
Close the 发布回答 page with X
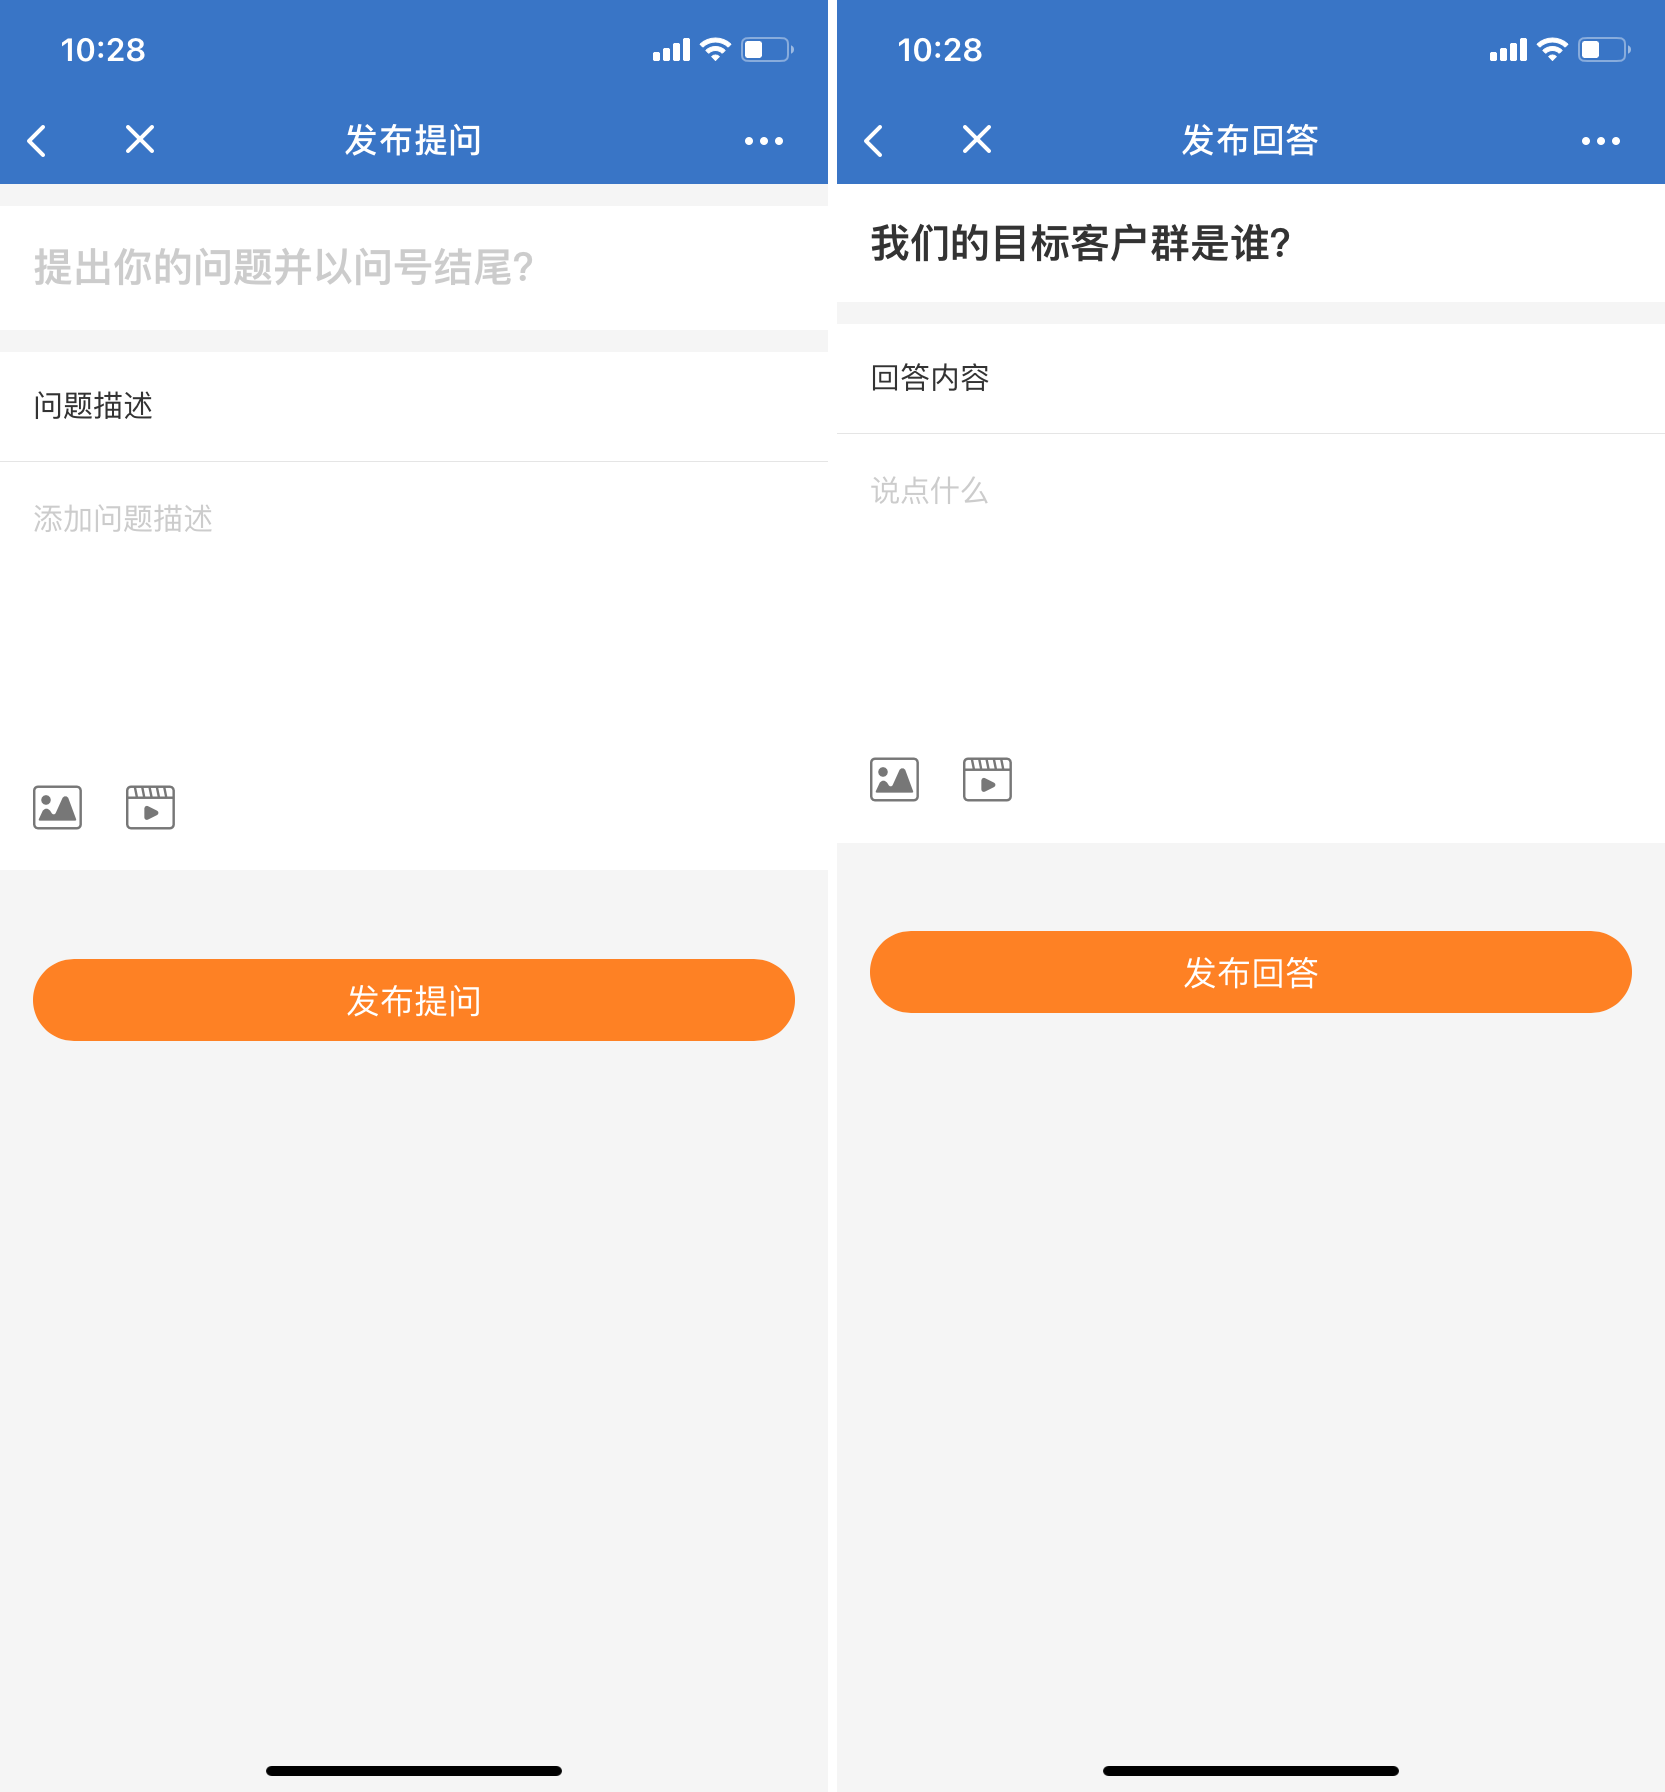pos(977,140)
